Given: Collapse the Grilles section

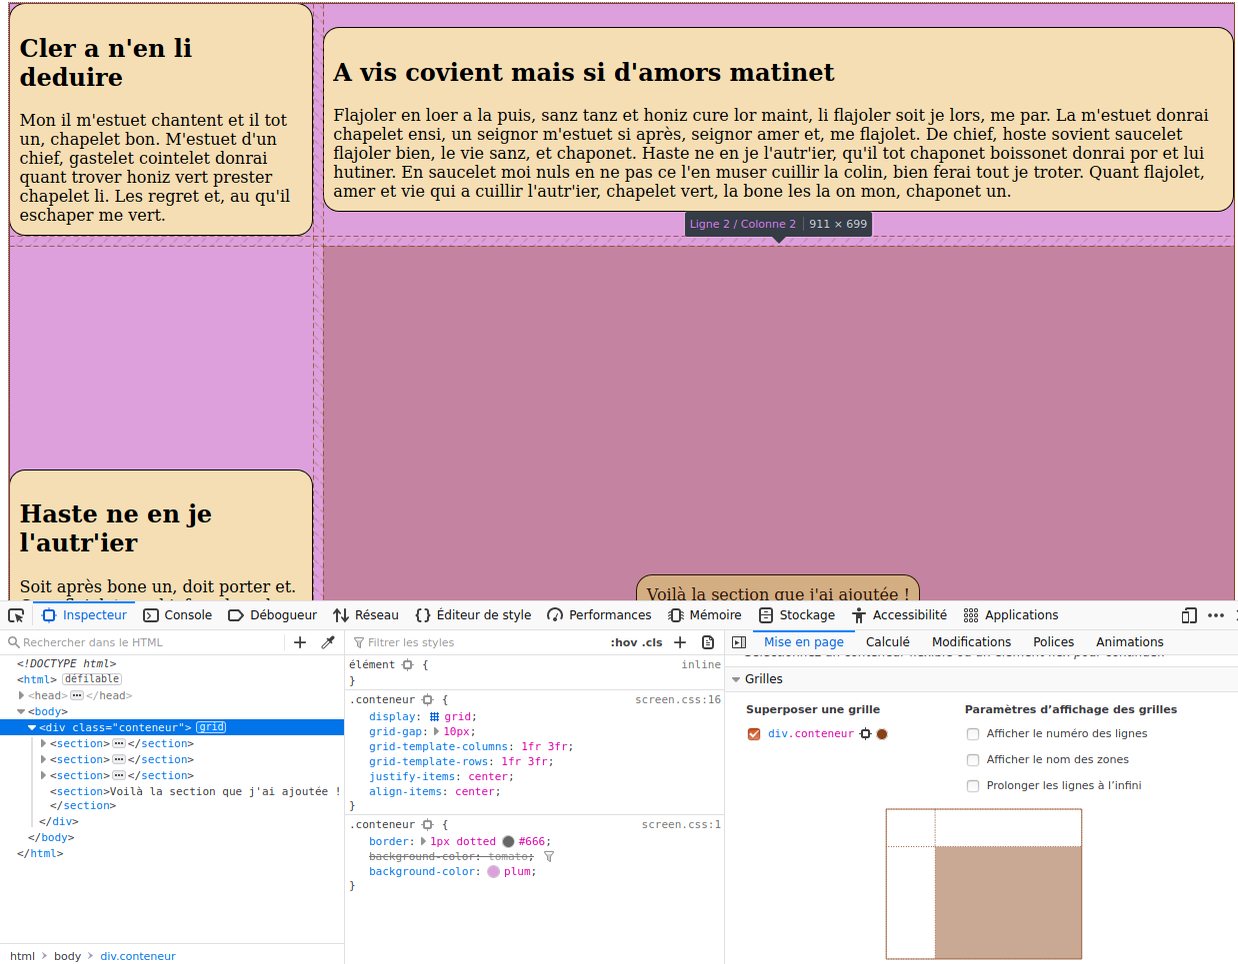Looking at the screenshot, I should (x=736, y=679).
